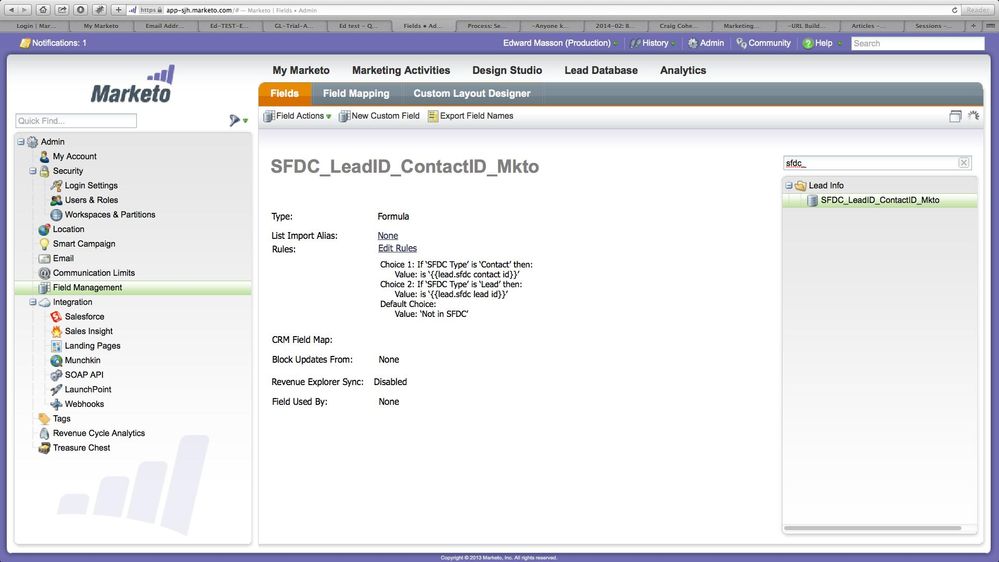Screen dimensions: 999x562
Task: Click the Workspaces & Partitions globe icon
Action: 56,215
